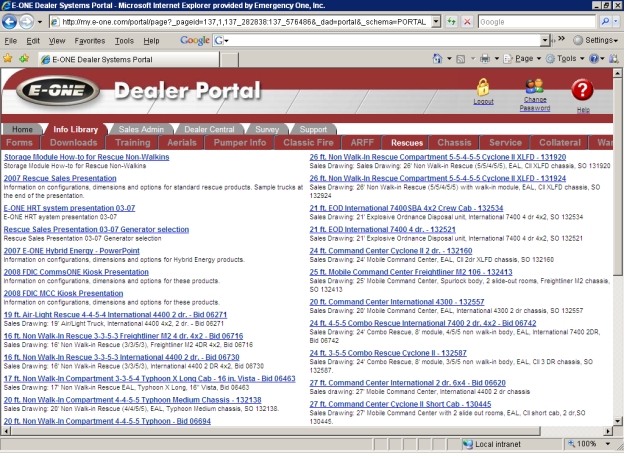Open the Home button dropdown arrow
Screen dimensions: 624x453
(x=449, y=59)
